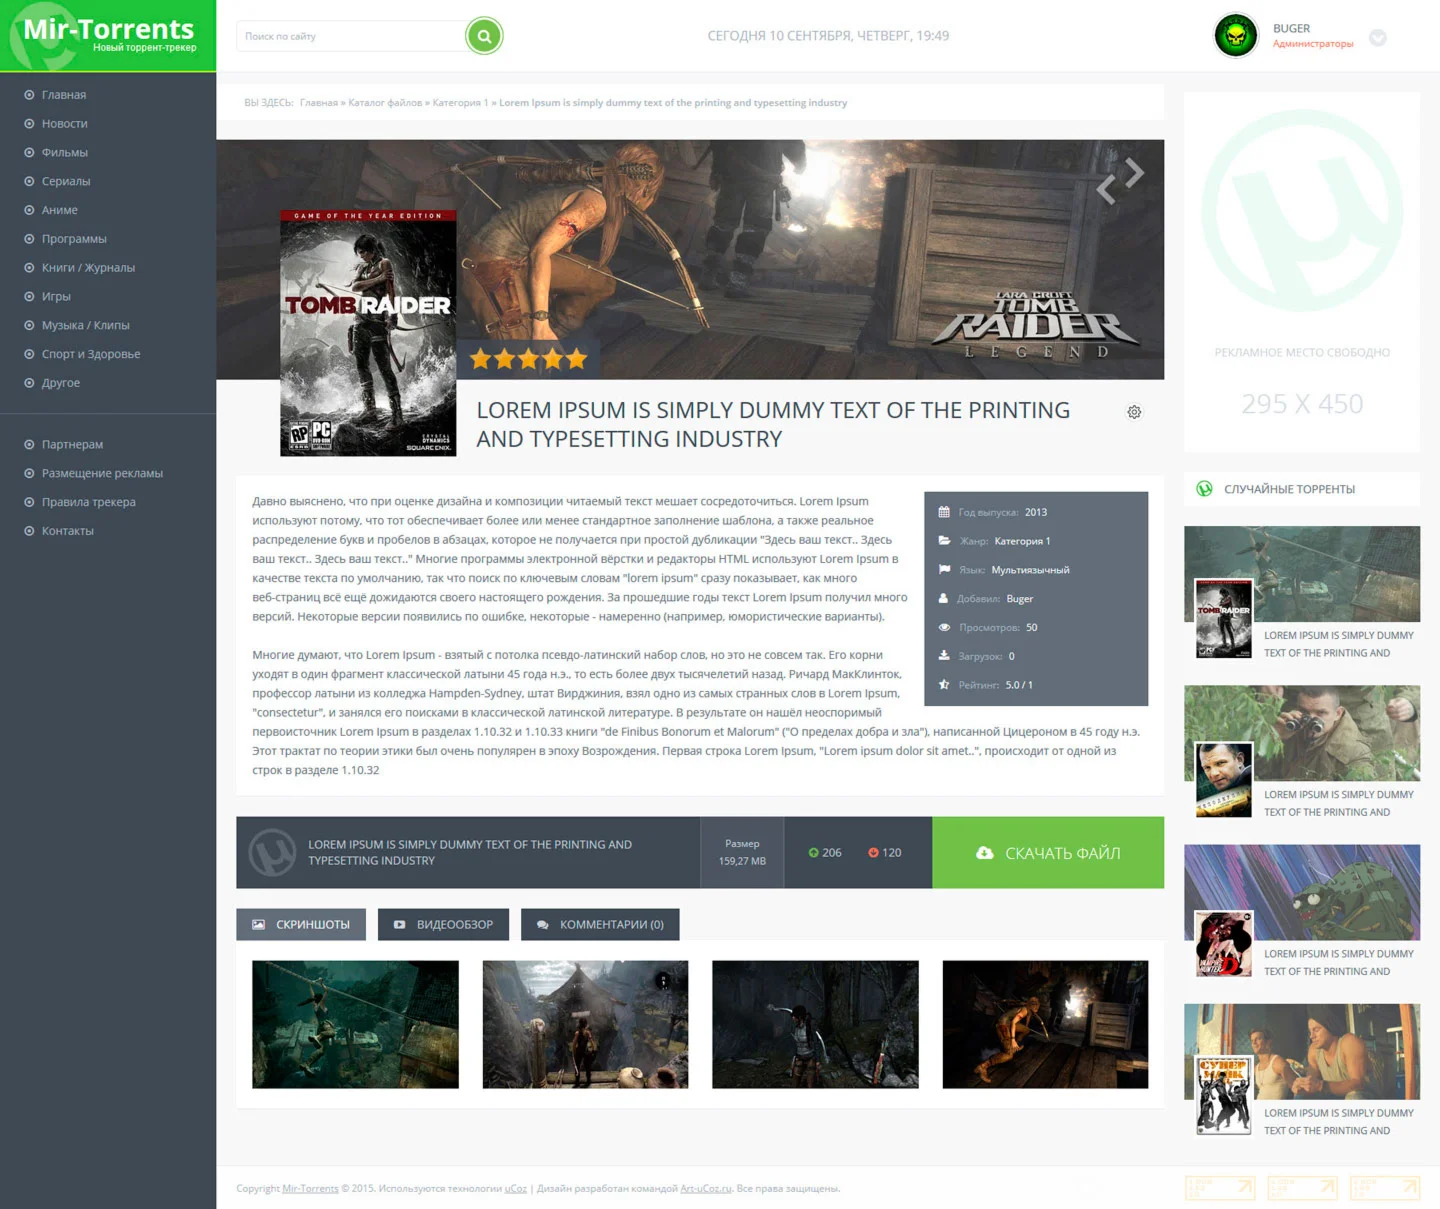The height and width of the screenshot is (1209, 1440).
Task: Click the next arrow on image carousel
Action: pyautogui.click(x=1134, y=175)
